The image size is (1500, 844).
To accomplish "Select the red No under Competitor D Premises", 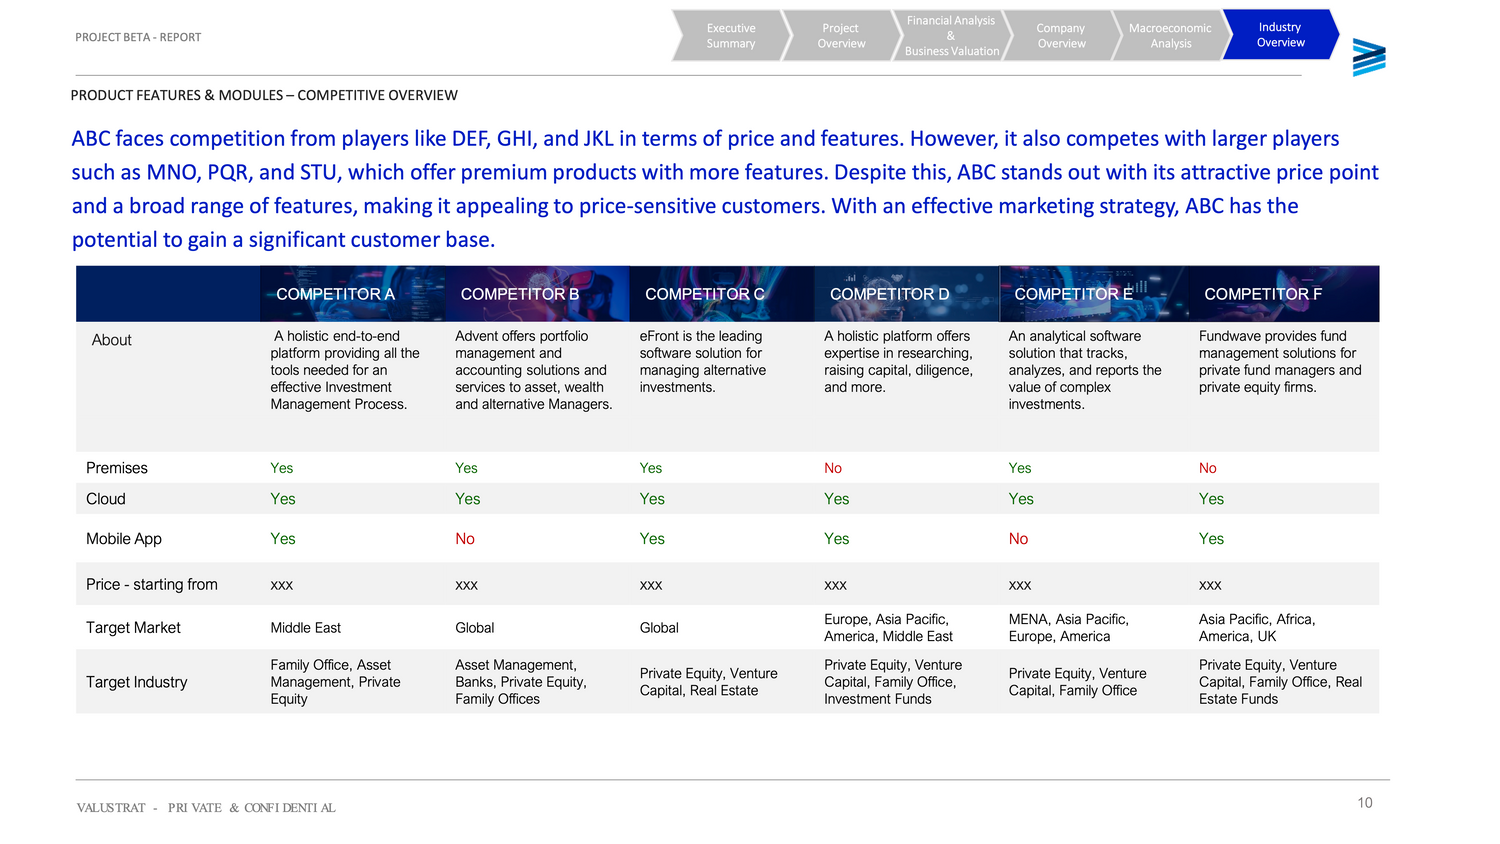I will click(833, 468).
